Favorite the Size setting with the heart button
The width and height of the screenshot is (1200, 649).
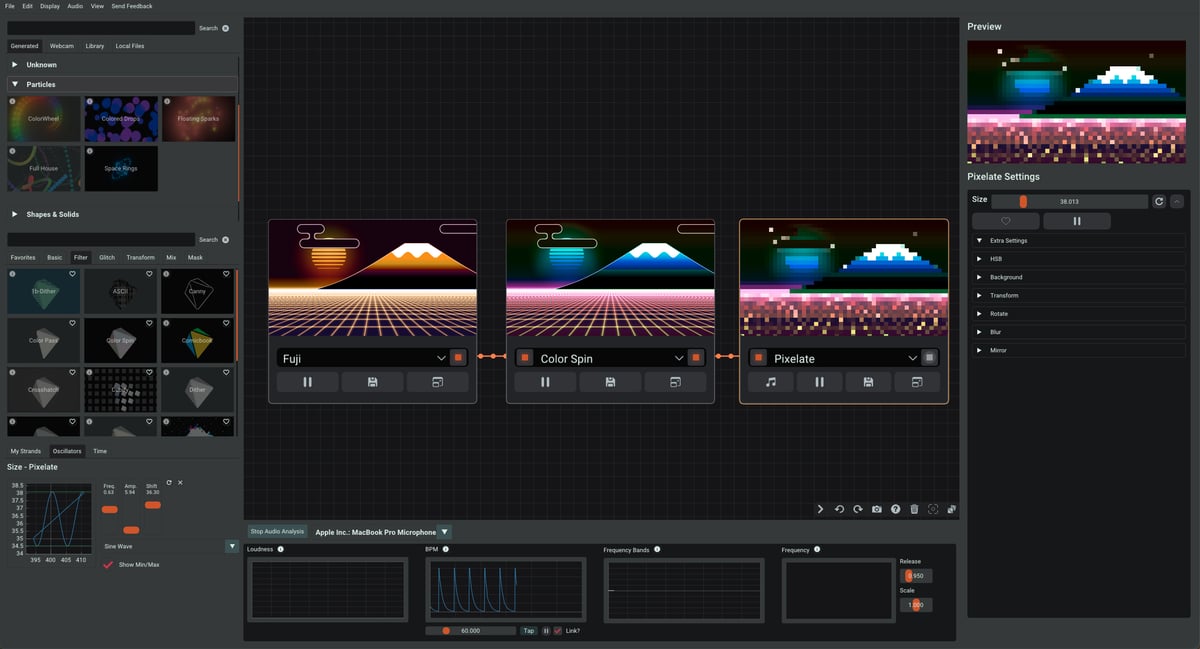pos(1005,221)
